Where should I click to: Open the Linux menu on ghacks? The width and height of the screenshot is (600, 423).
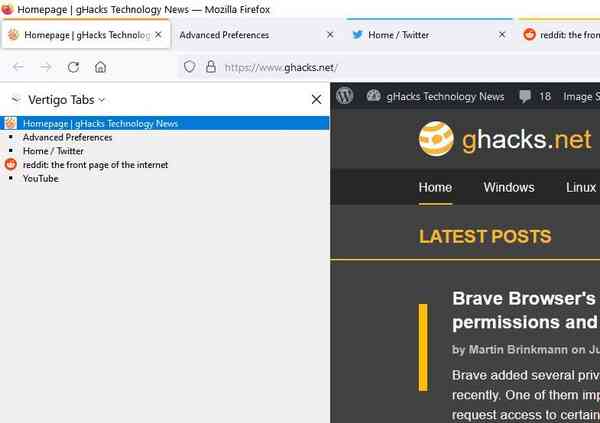click(x=581, y=187)
